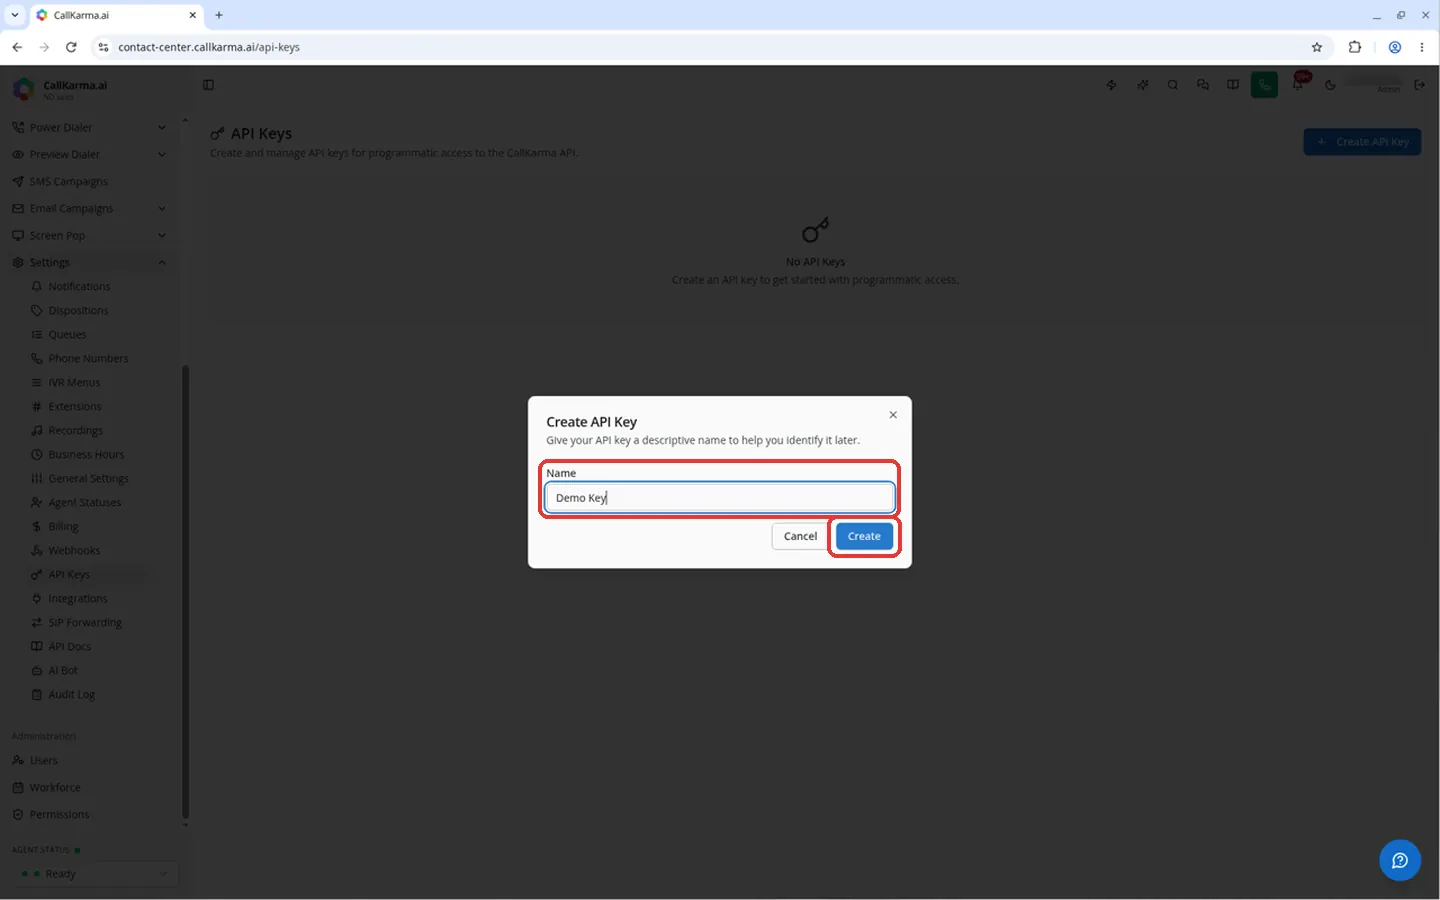Open the chat bubbles icon in header
Image resolution: width=1440 pixels, height=900 pixels.
pos(1203,85)
